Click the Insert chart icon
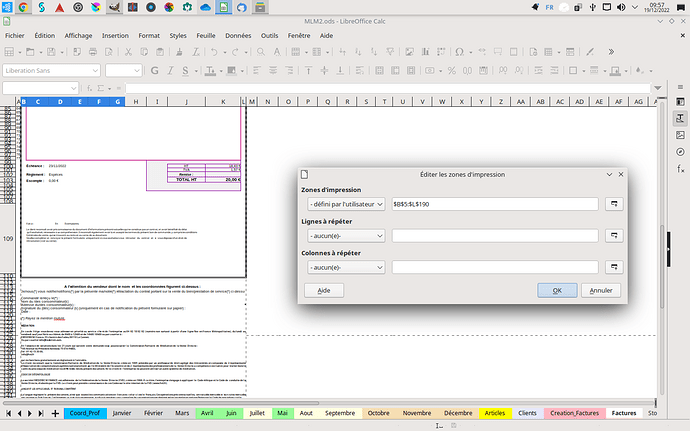Viewport: 690px width, 431px height. tap(426, 52)
